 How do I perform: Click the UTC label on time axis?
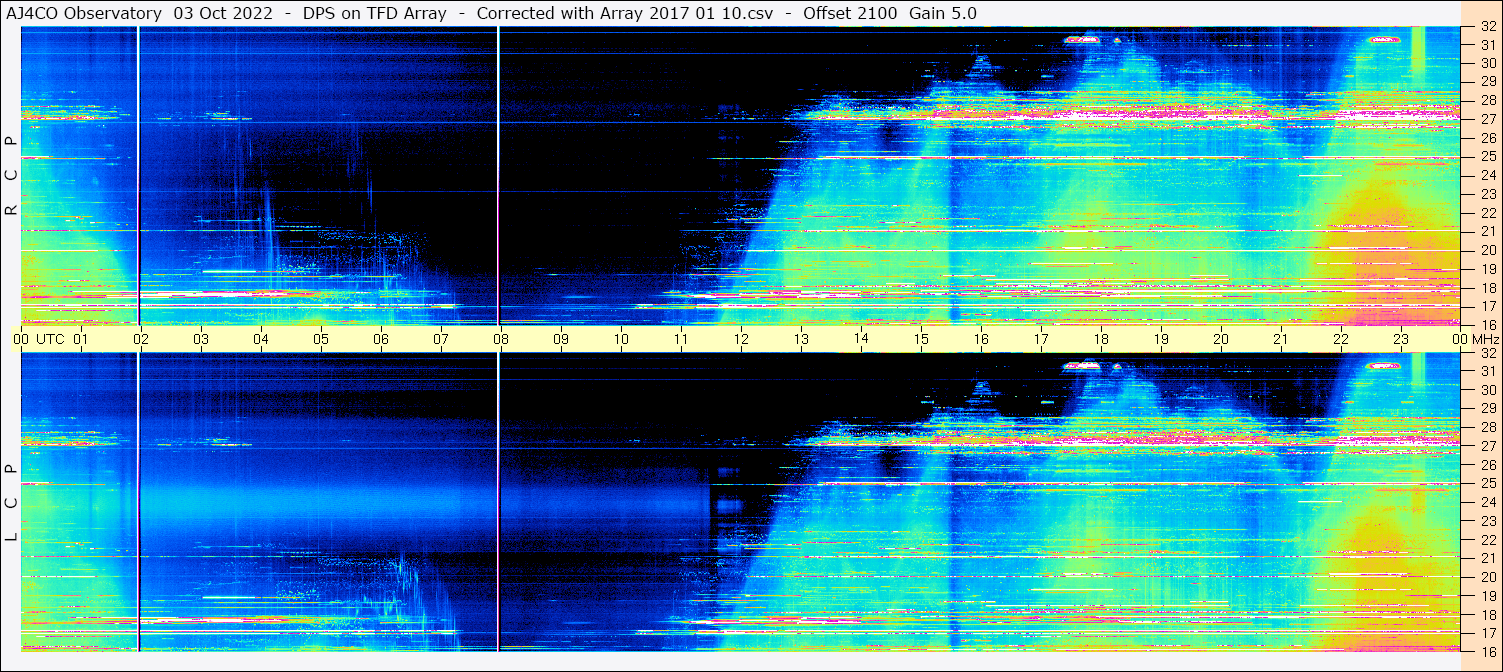(50, 339)
